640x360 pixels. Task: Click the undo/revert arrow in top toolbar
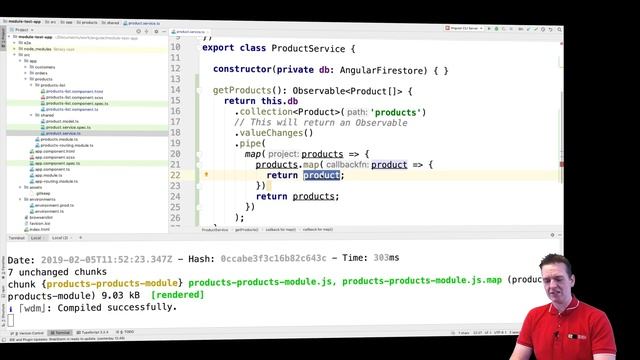pos(551,29)
